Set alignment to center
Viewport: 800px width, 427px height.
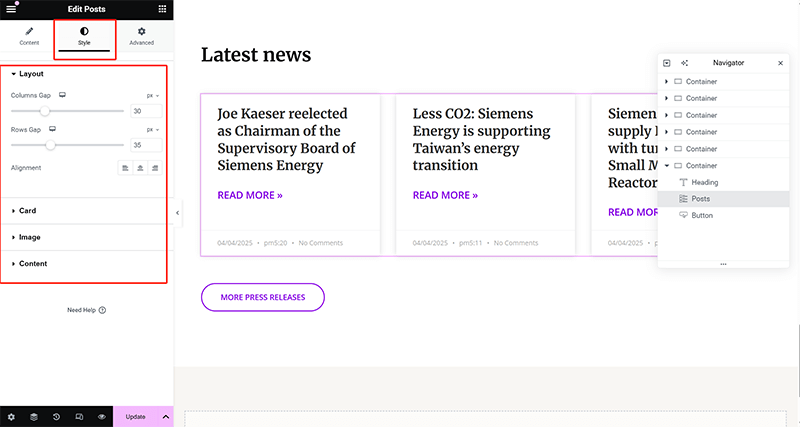[x=141, y=168]
